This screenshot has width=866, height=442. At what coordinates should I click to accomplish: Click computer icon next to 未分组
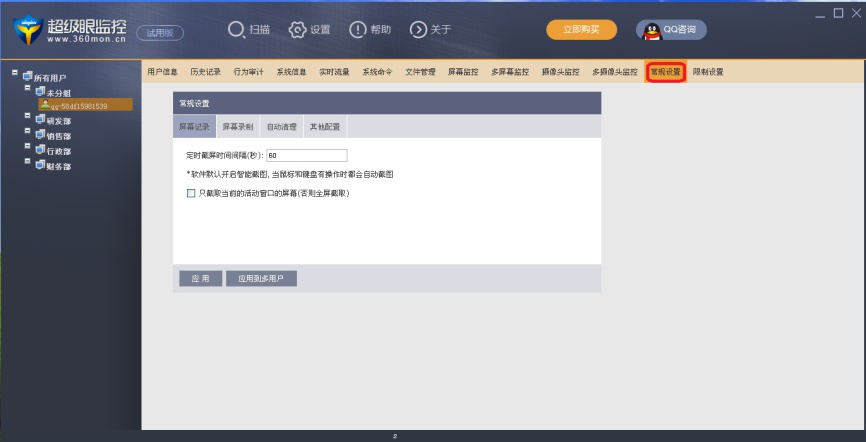[x=40, y=92]
